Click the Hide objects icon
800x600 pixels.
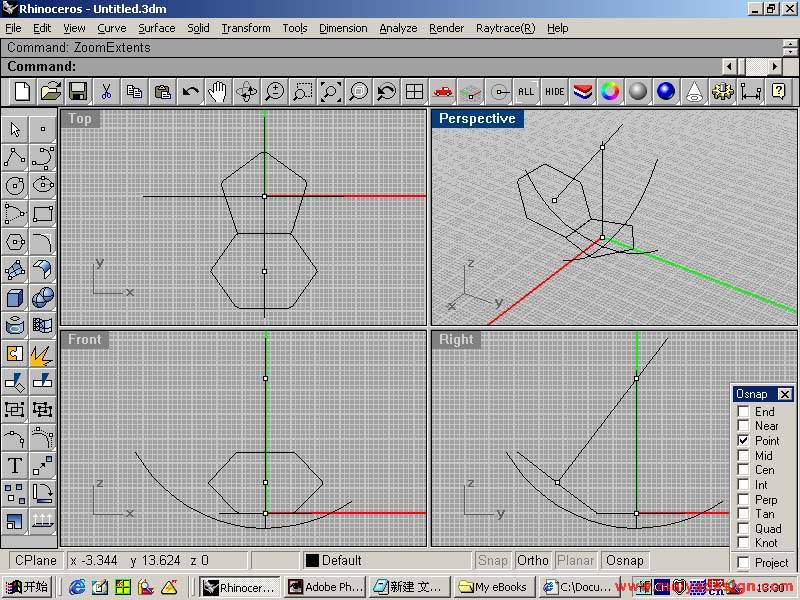click(555, 92)
